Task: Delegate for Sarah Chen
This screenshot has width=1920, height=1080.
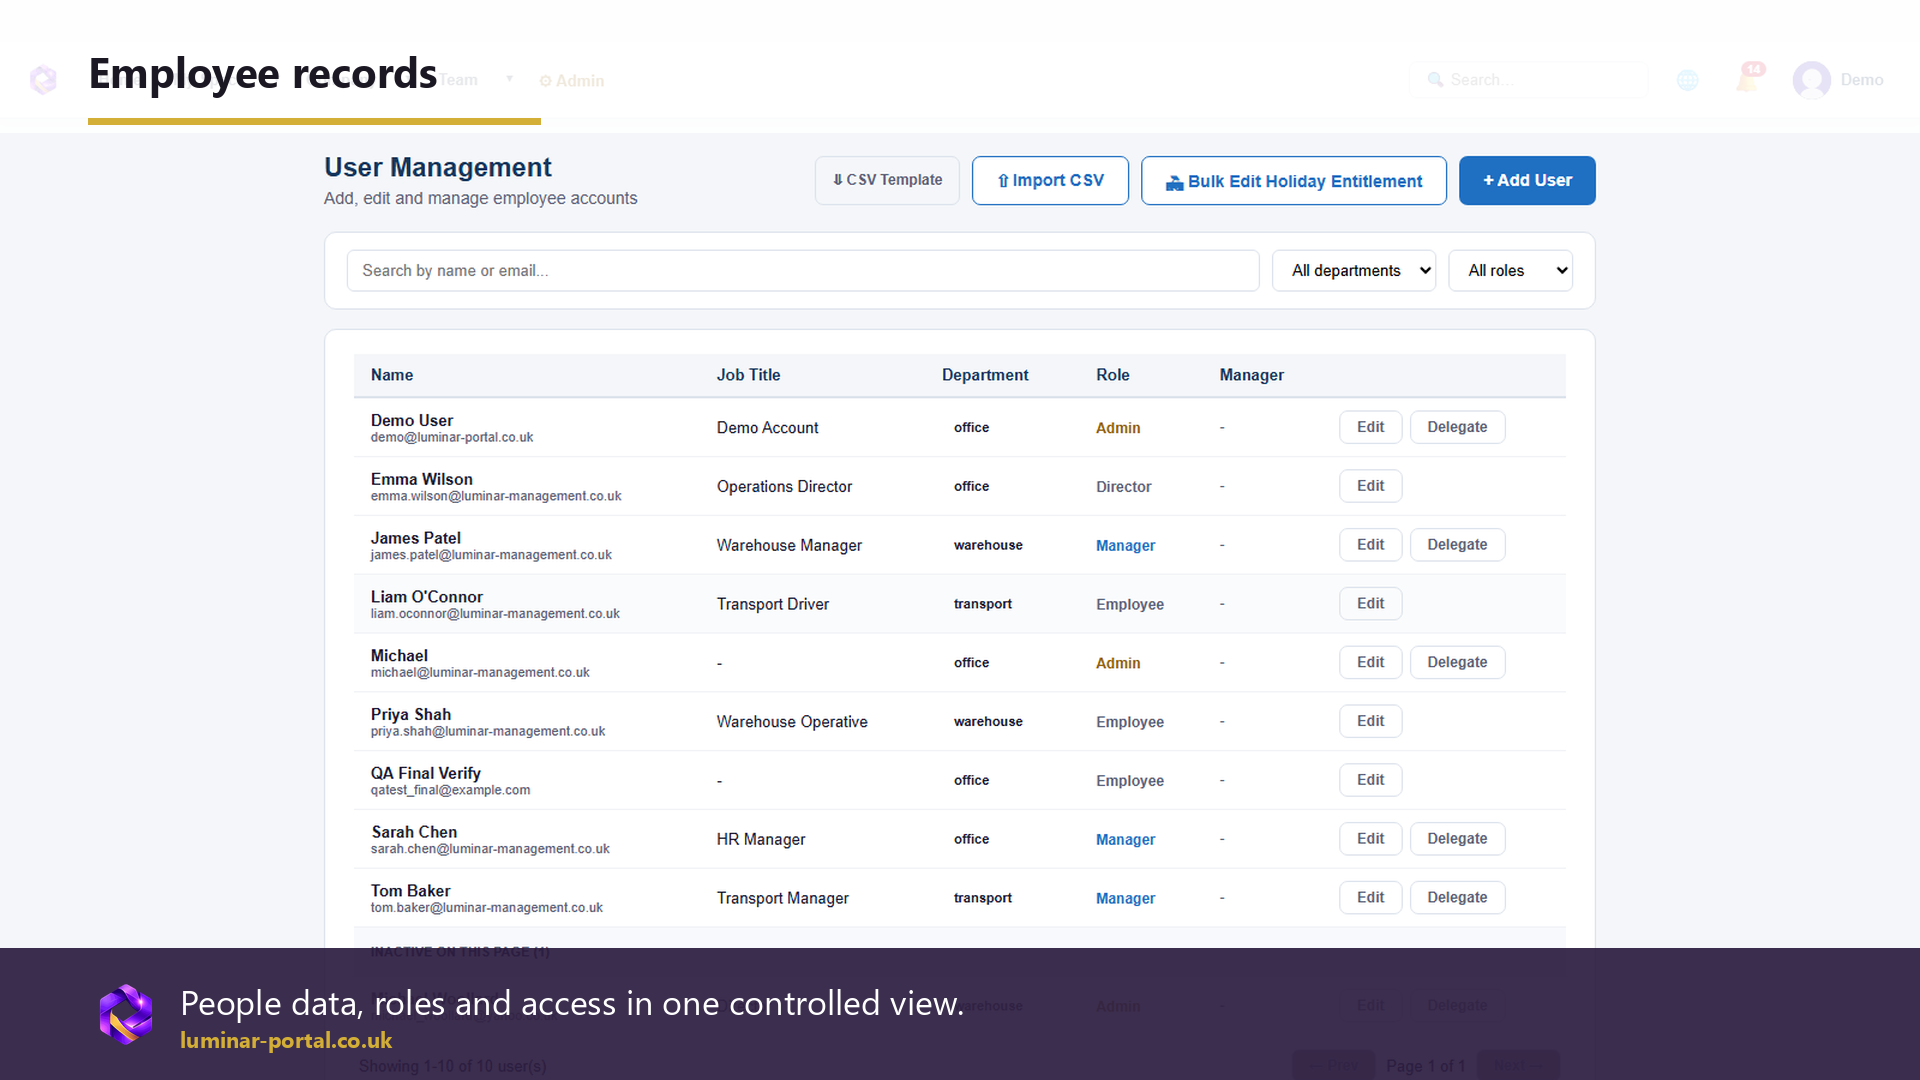Action: 1457,839
